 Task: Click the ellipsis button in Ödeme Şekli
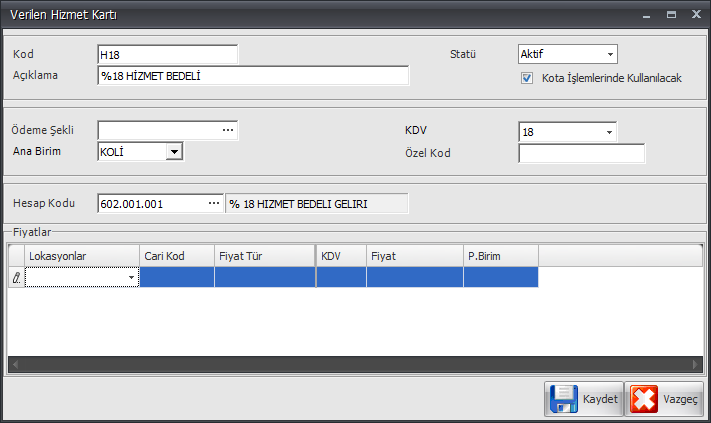[x=227, y=130]
